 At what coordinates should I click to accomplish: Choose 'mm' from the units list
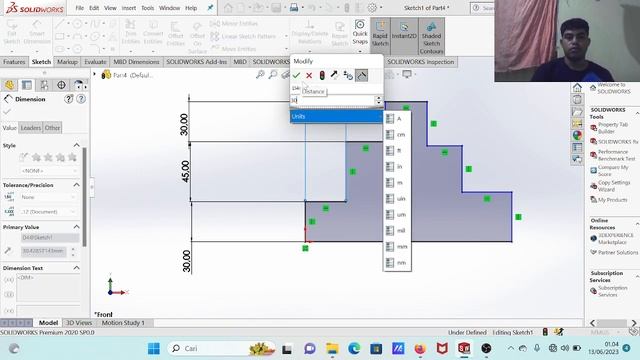point(397,247)
